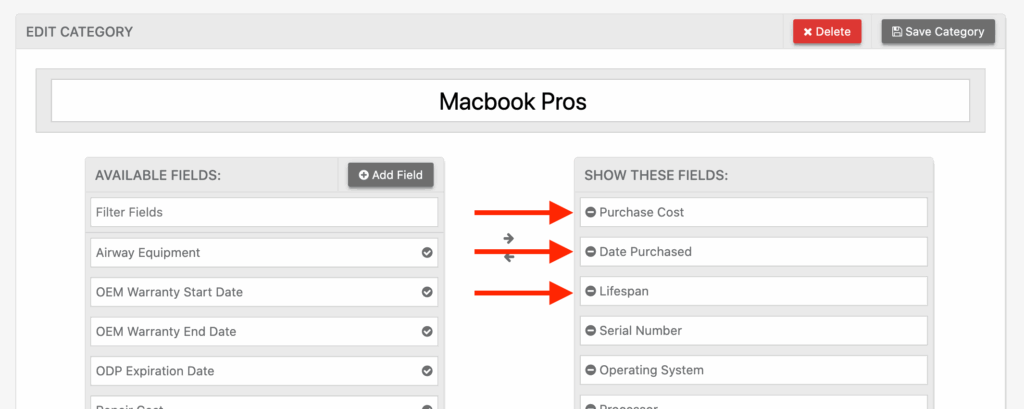Click into the Filter Fields search box
Screen dimensions: 1024x409
pos(264,213)
